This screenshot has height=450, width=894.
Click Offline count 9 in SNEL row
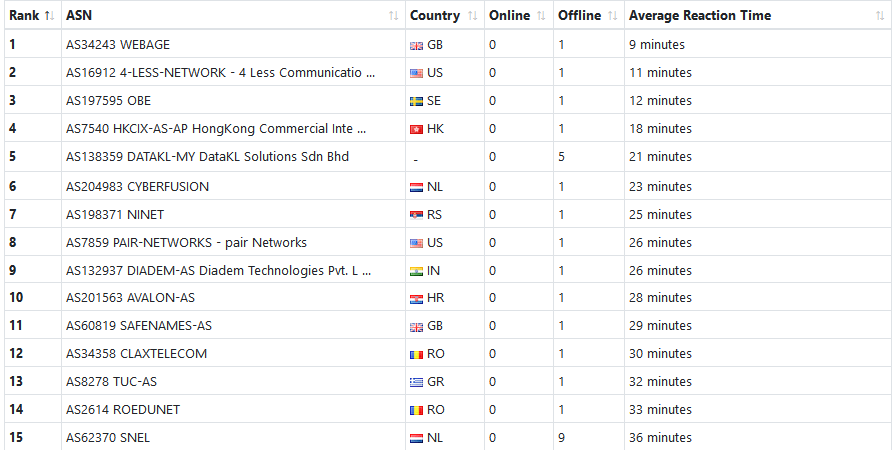[x=562, y=437]
